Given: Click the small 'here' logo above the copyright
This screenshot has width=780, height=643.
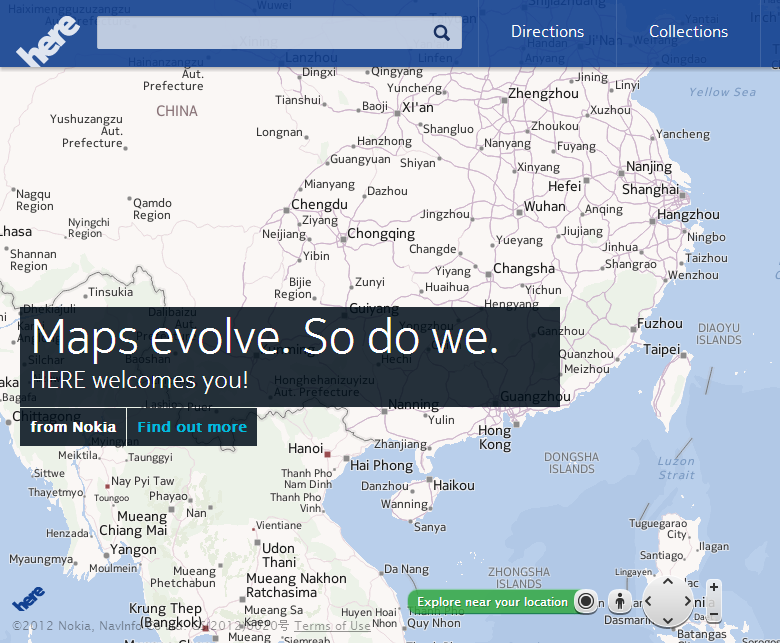Looking at the screenshot, I should [28, 599].
